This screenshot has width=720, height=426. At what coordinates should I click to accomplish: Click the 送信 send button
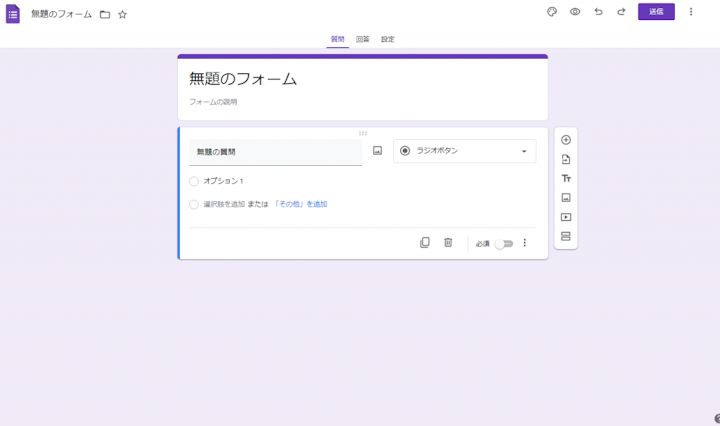point(656,12)
